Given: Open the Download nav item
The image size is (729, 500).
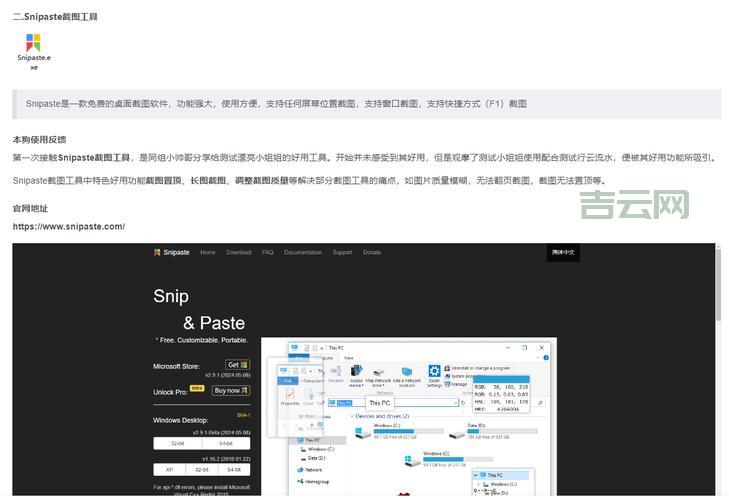Looking at the screenshot, I should [239, 253].
